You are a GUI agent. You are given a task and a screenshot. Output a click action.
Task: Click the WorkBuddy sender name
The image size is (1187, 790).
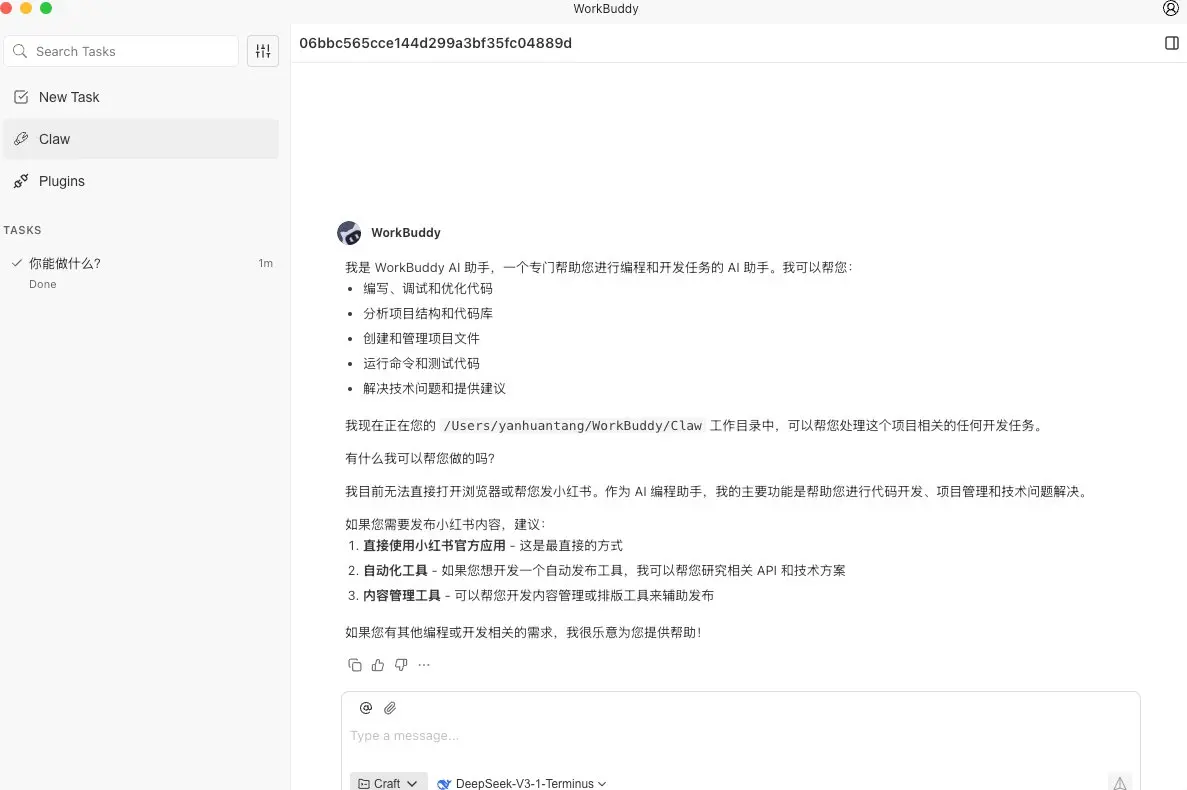[406, 232]
